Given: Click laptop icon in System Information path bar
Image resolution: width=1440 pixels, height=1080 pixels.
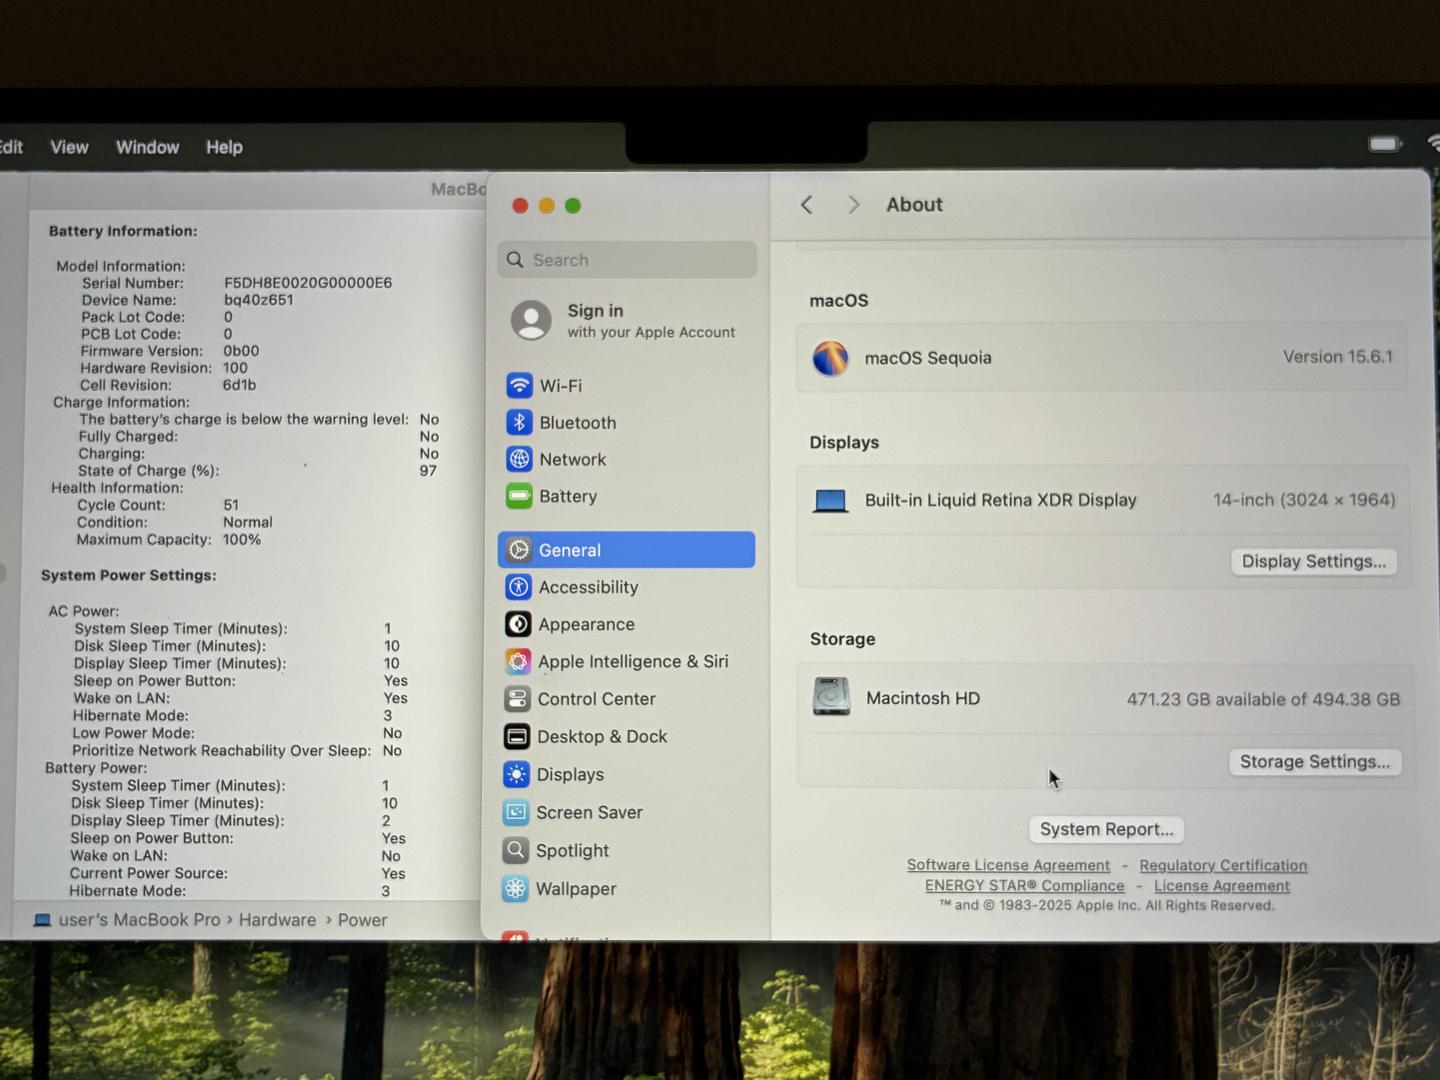Looking at the screenshot, I should tap(42, 920).
